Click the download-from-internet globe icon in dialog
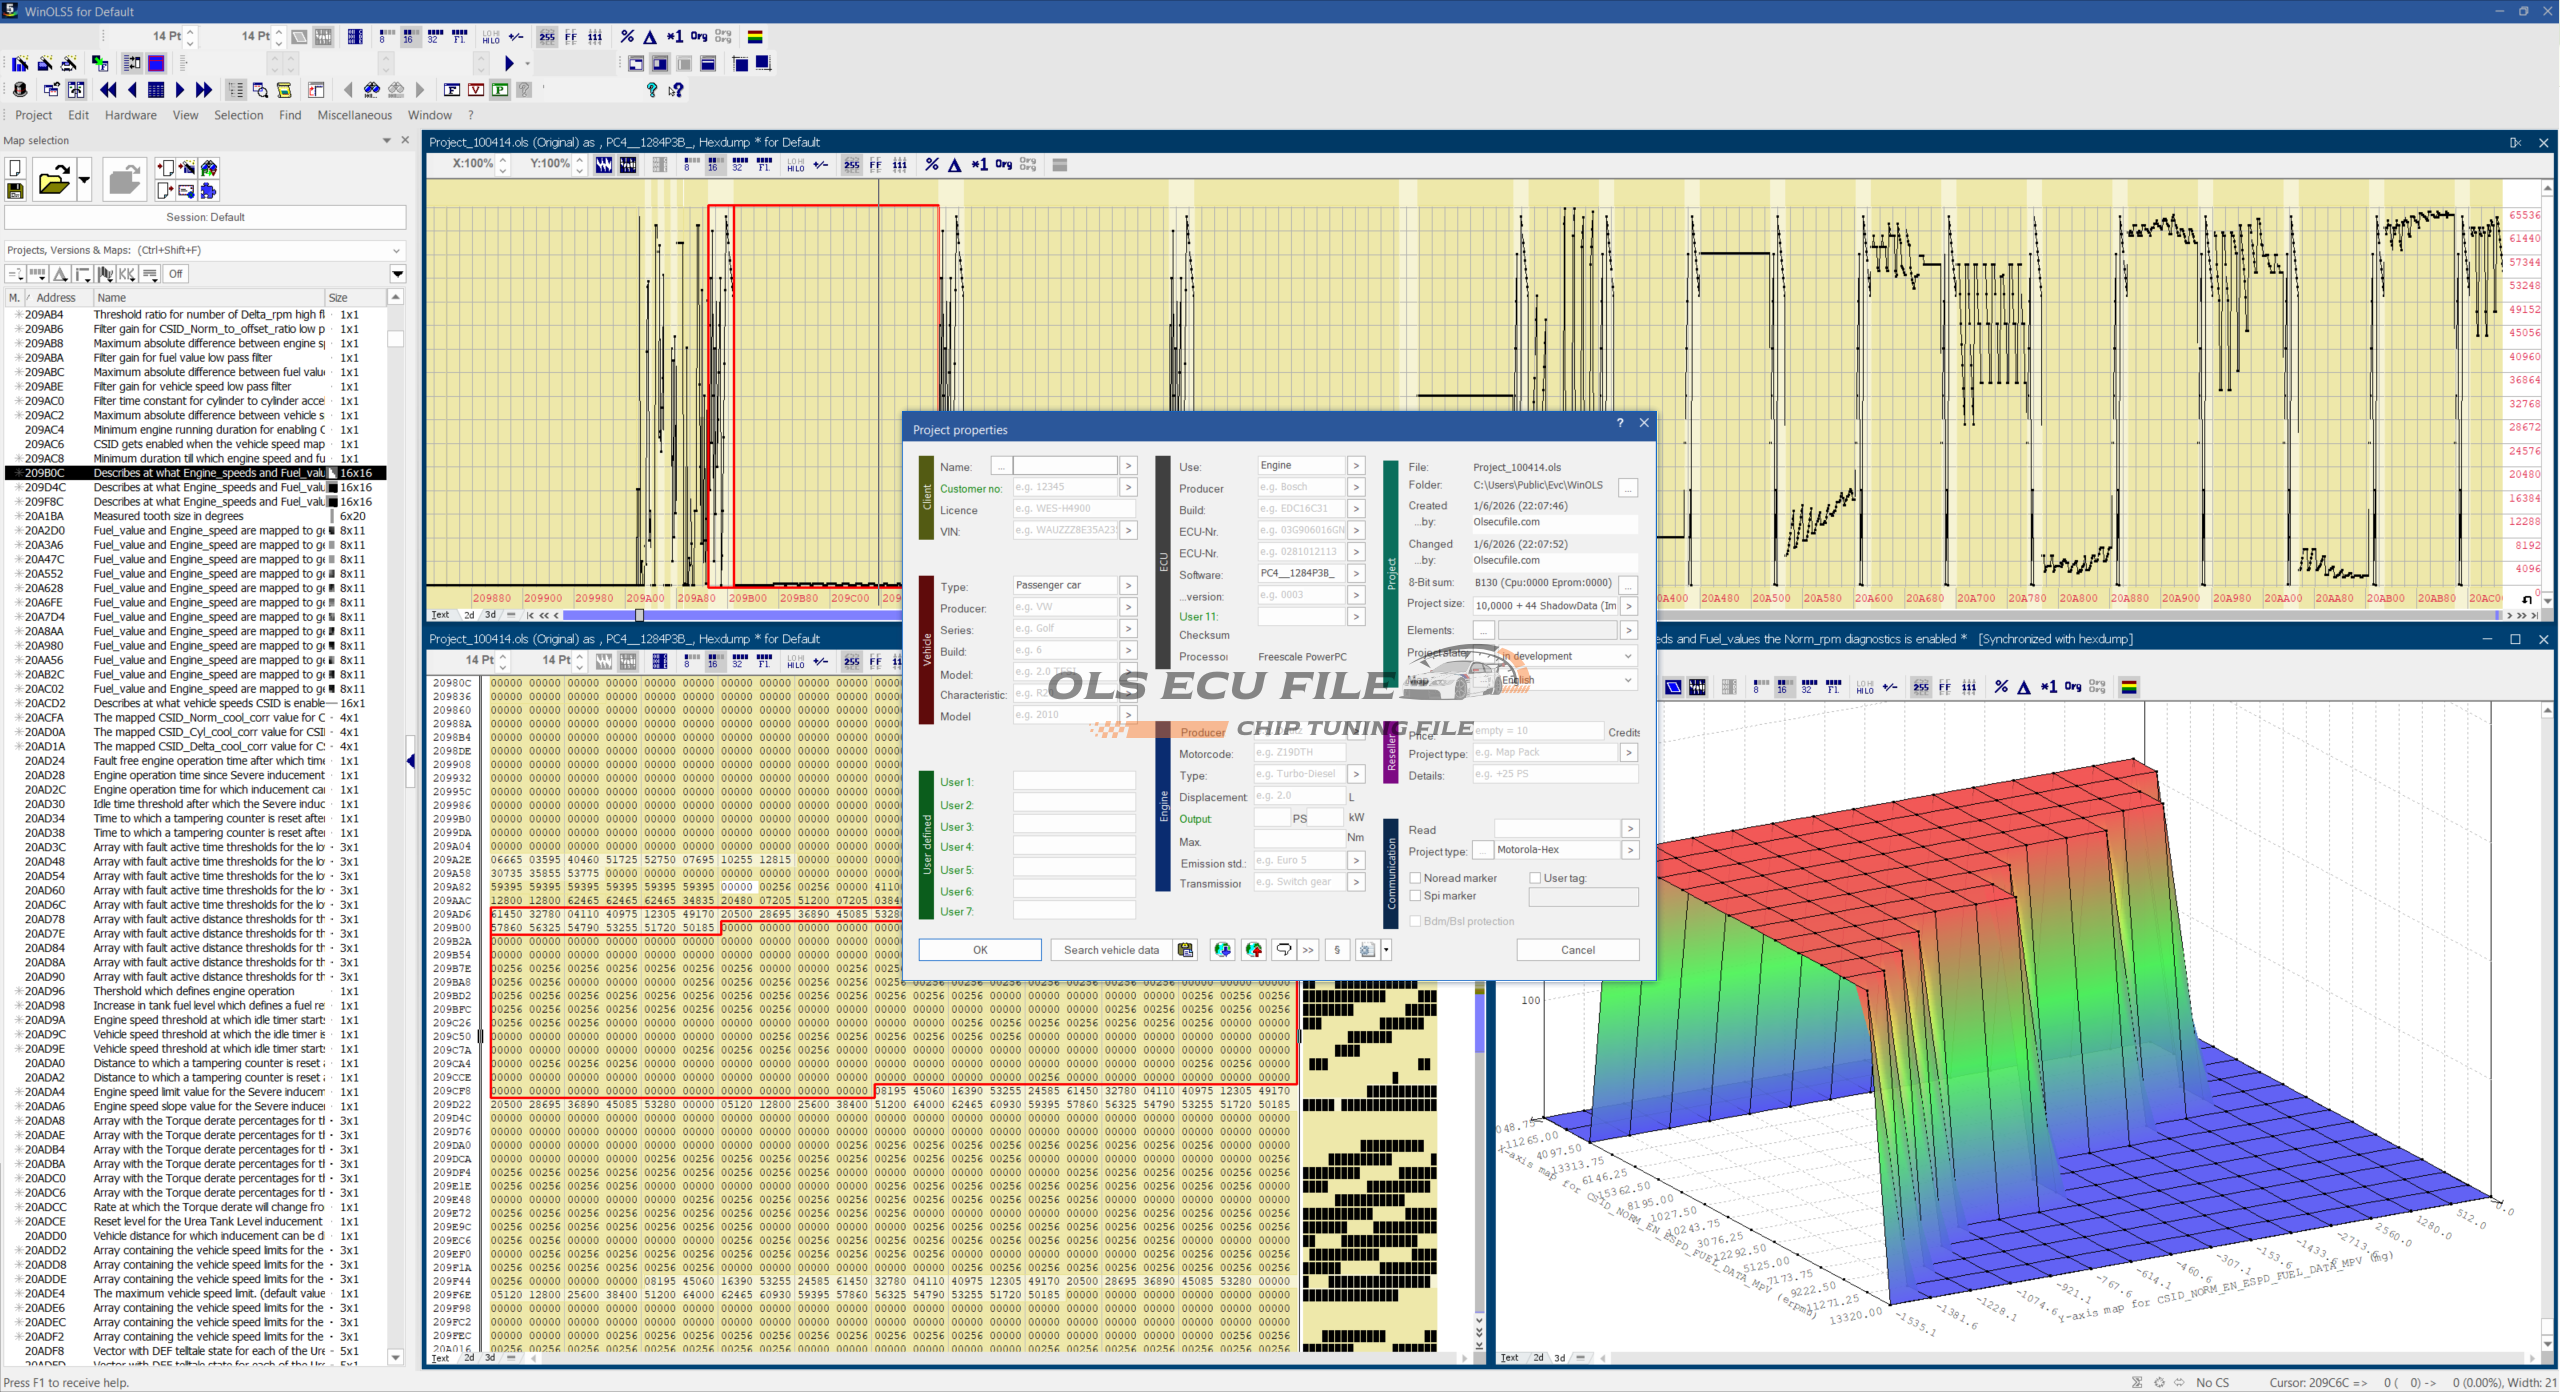 click(x=1222, y=950)
